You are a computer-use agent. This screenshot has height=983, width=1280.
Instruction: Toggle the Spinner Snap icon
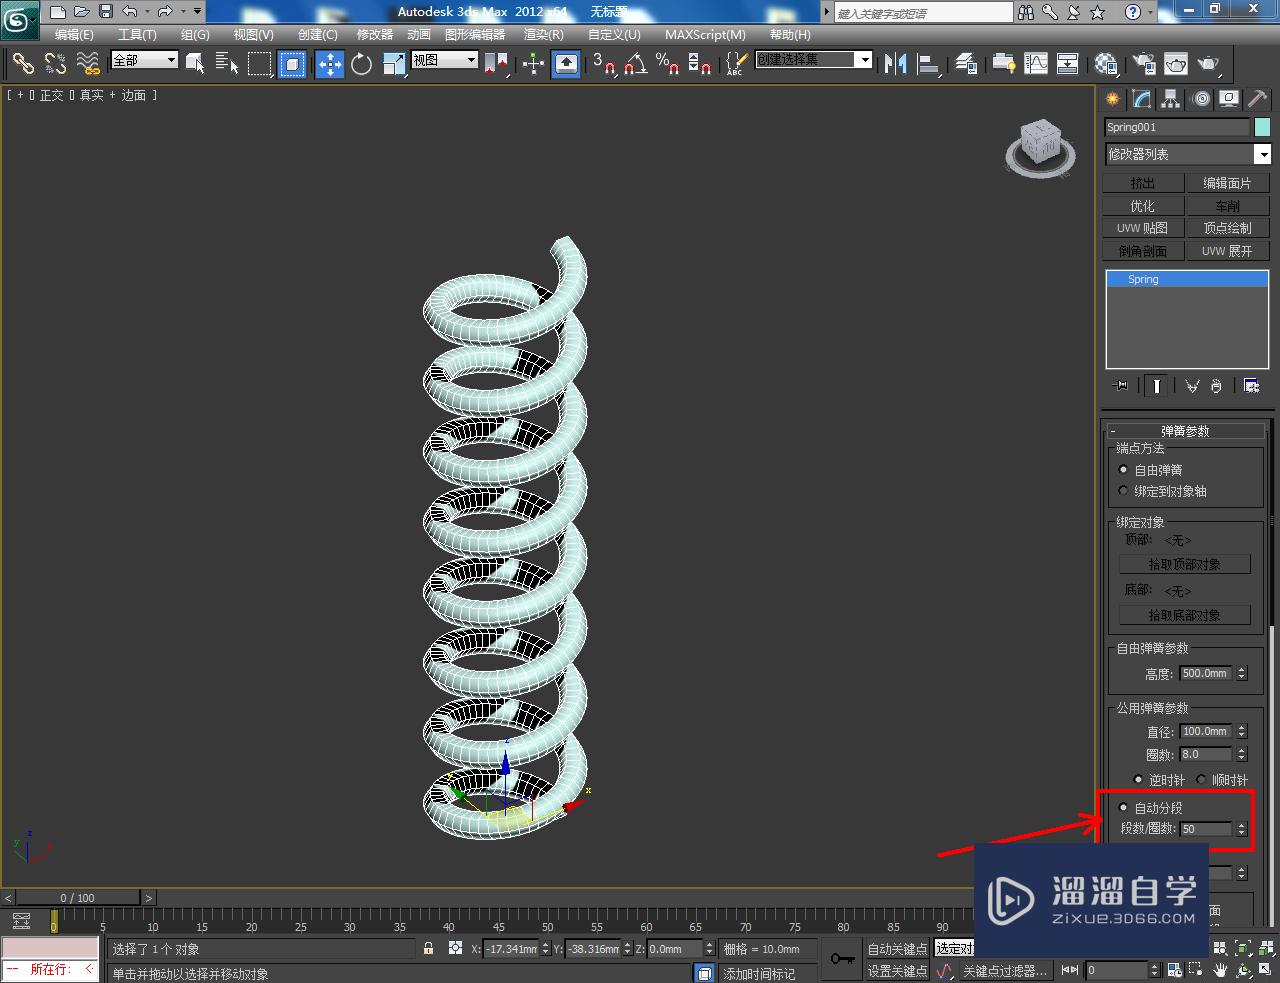click(x=701, y=64)
